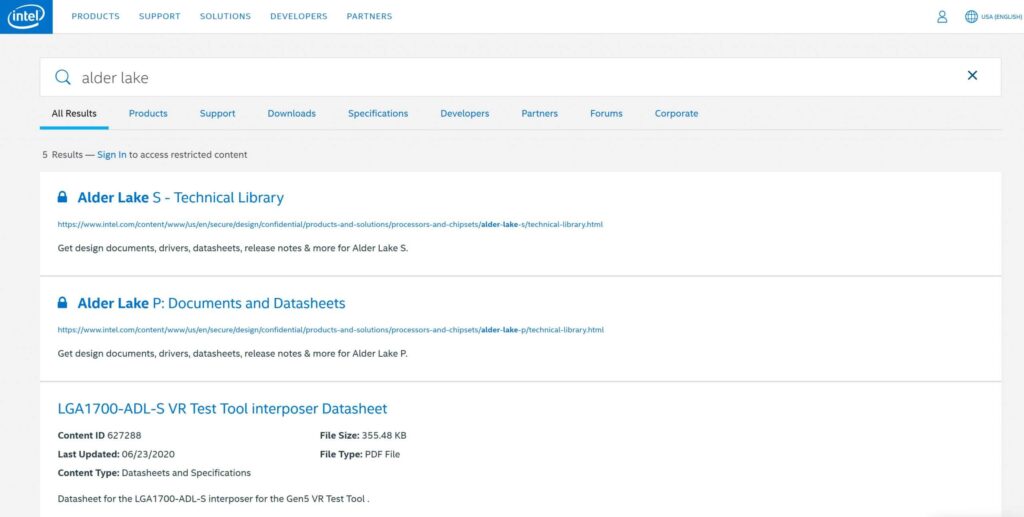Switch to the Downloads tab

pos(291,114)
